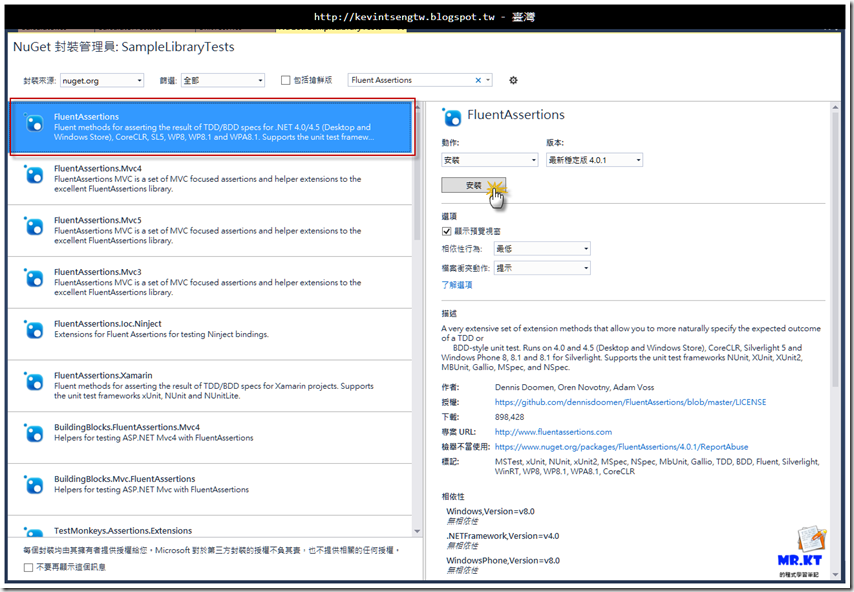
Task: Click the package list scrollbar down arrow
Action: click(x=417, y=532)
